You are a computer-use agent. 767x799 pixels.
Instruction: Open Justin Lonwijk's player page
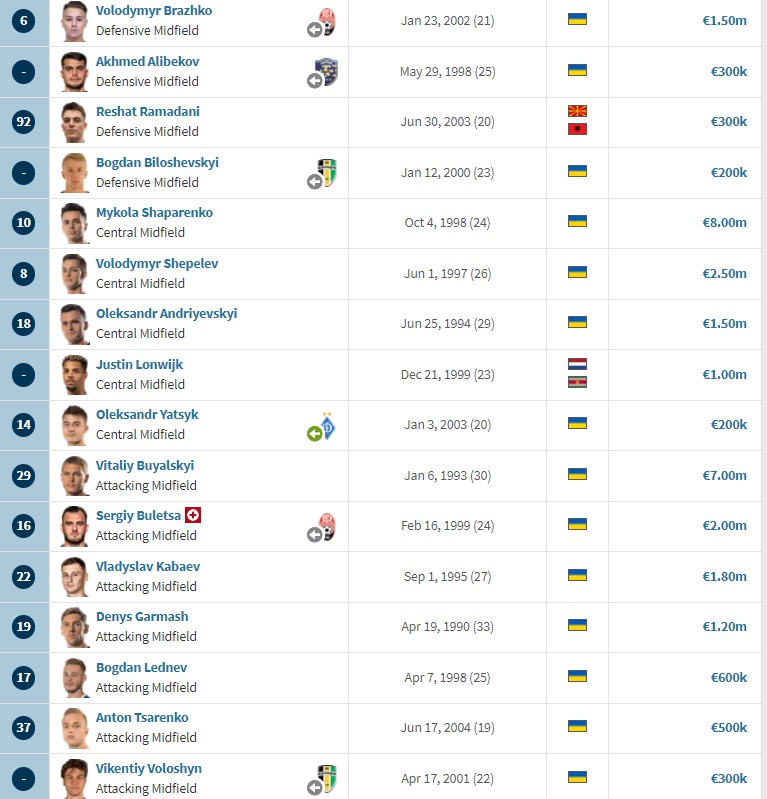pyautogui.click(x=140, y=364)
